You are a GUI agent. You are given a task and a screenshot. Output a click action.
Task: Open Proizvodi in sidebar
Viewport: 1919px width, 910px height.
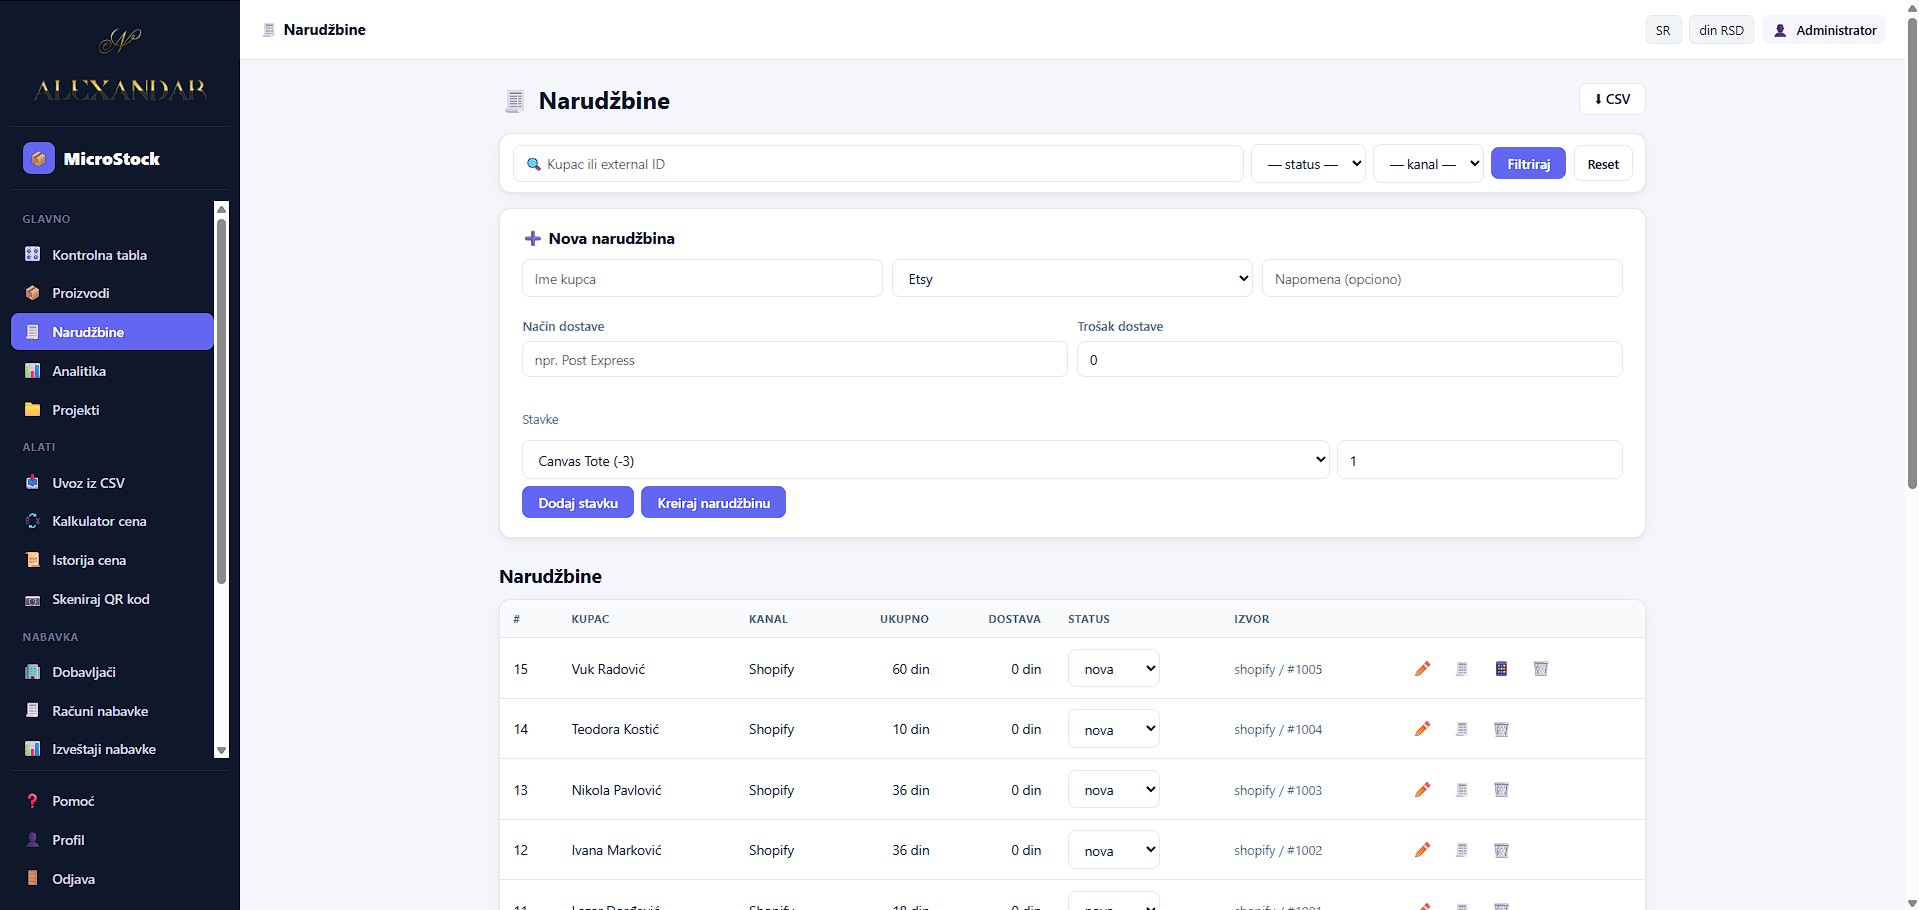[112, 293]
